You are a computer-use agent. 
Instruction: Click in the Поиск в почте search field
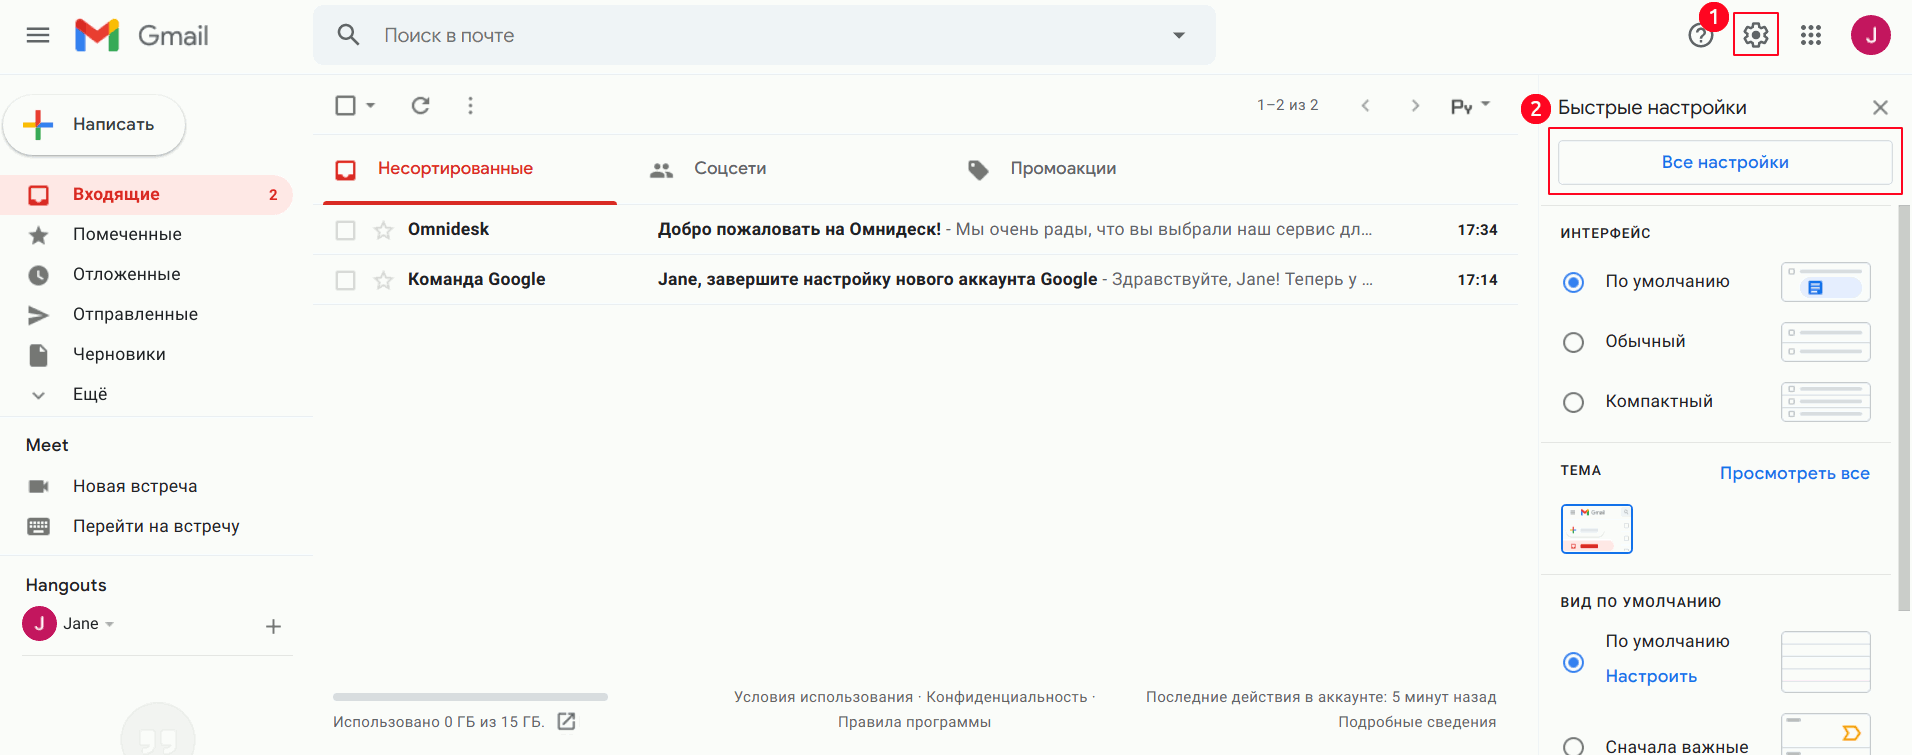click(x=765, y=35)
